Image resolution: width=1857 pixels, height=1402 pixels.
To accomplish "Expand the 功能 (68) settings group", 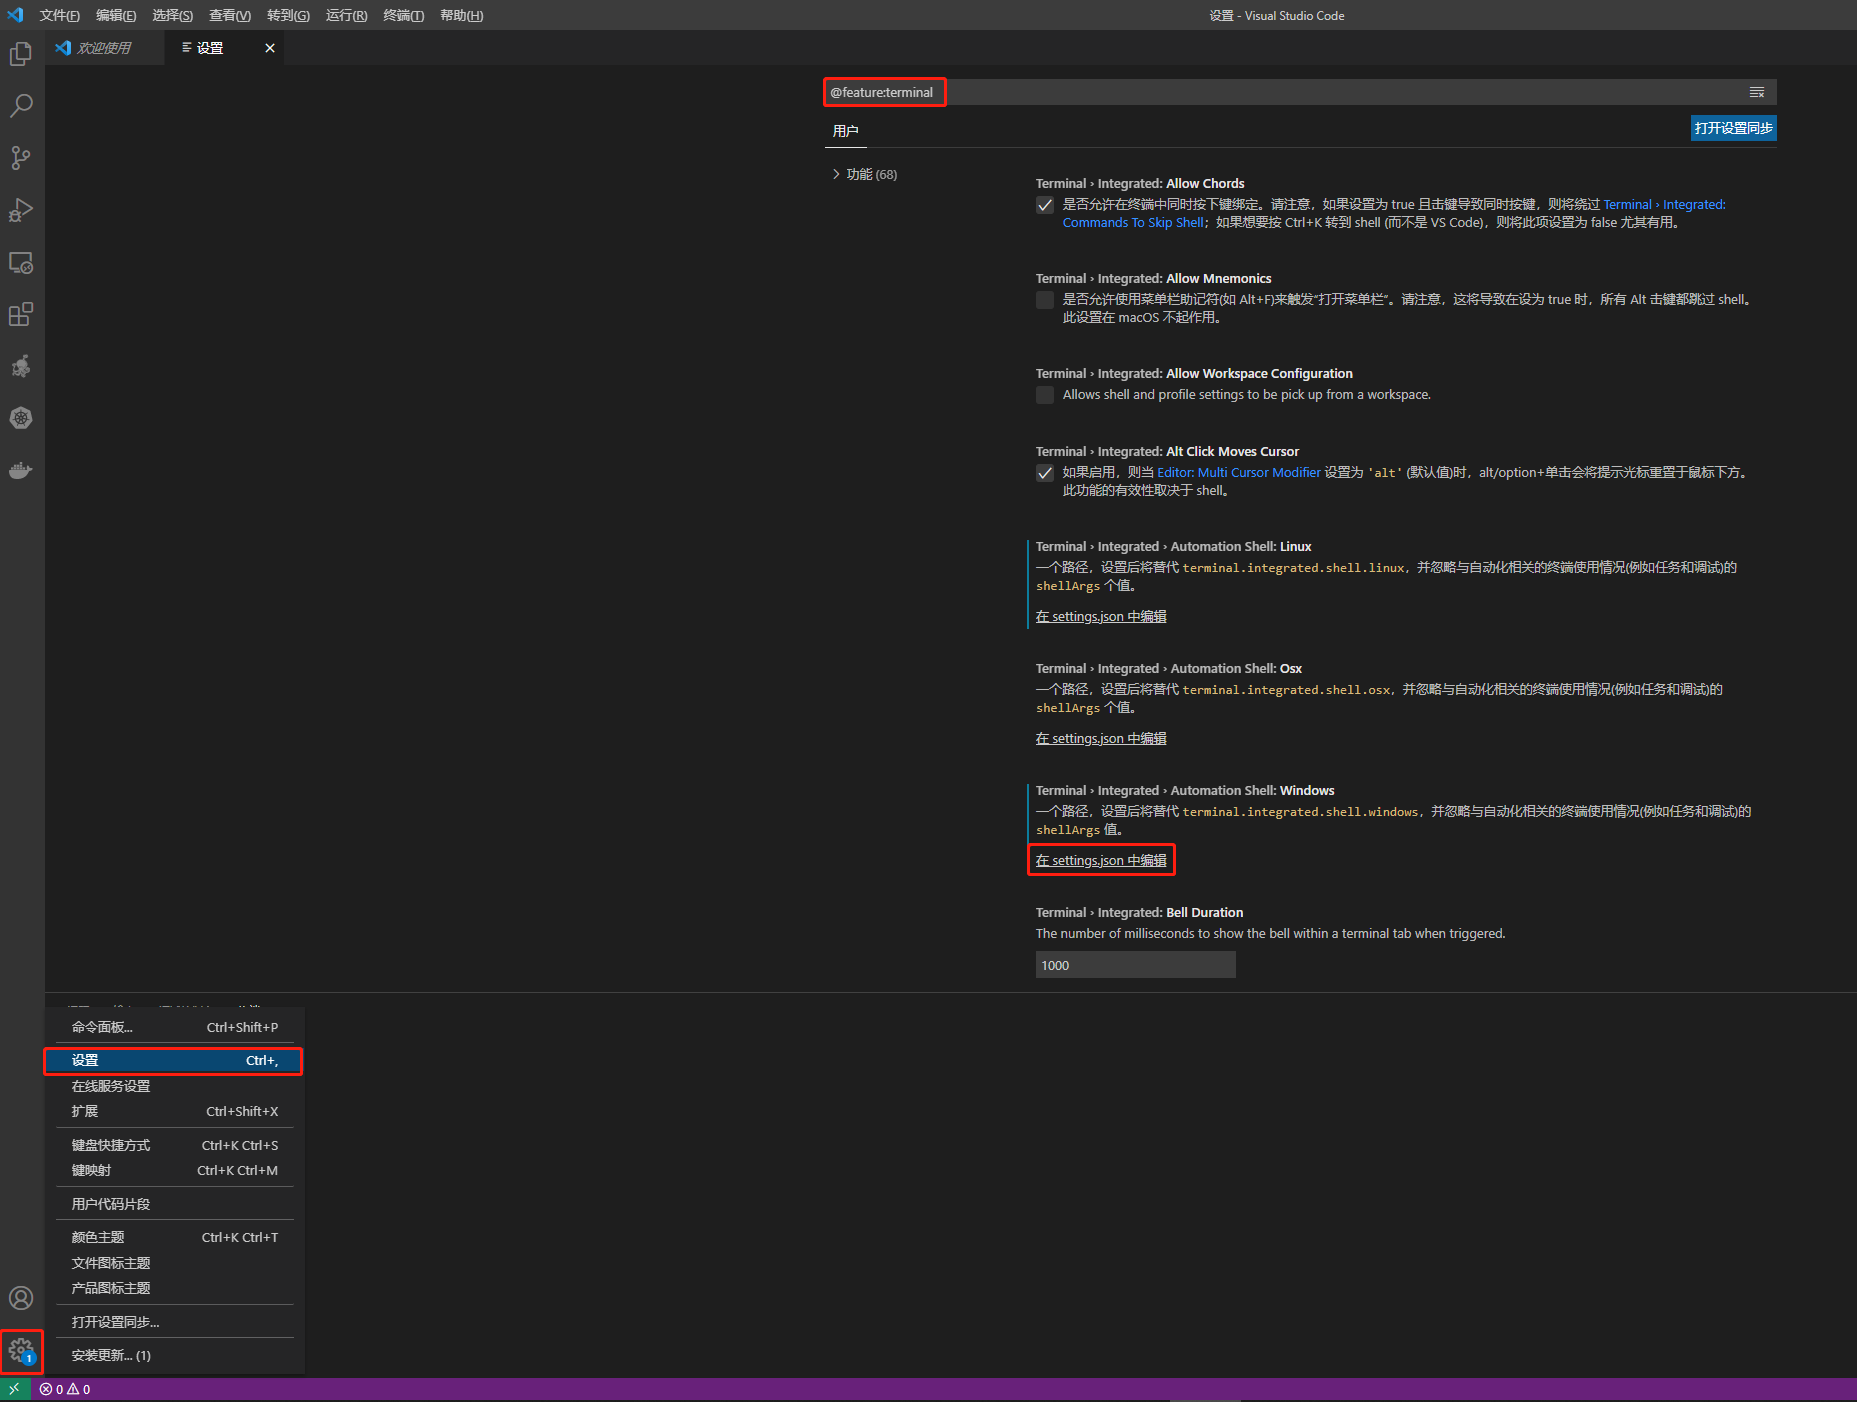I will click(x=864, y=174).
